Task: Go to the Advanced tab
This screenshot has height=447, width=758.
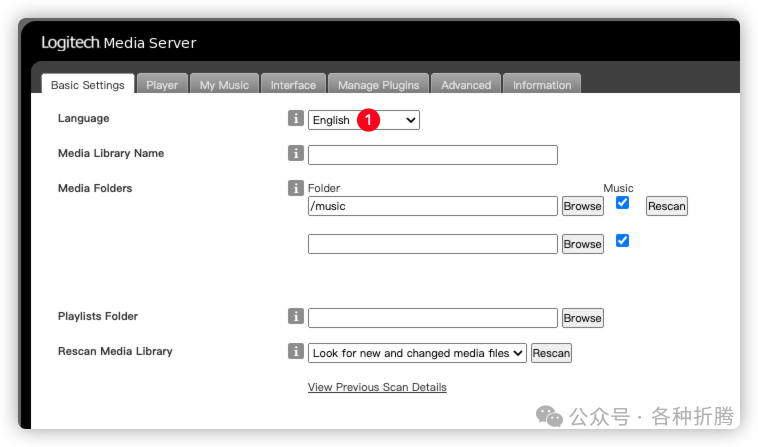Action: coord(466,85)
